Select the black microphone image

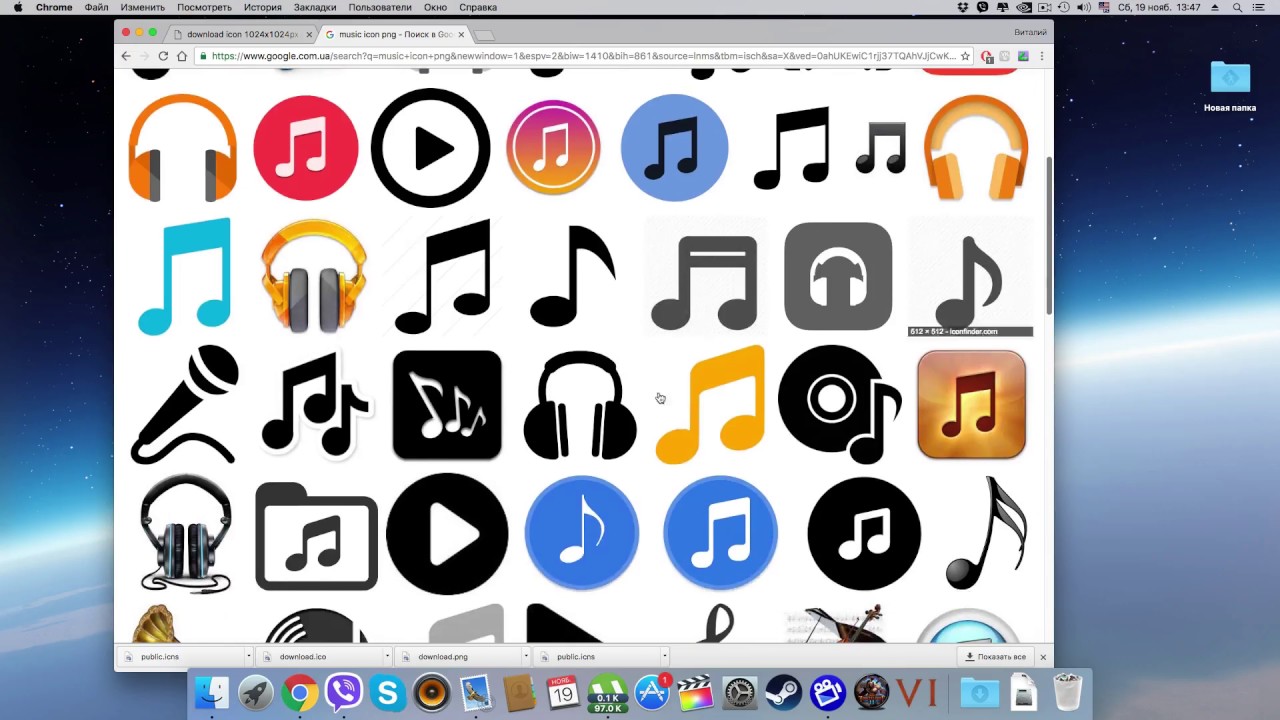185,404
